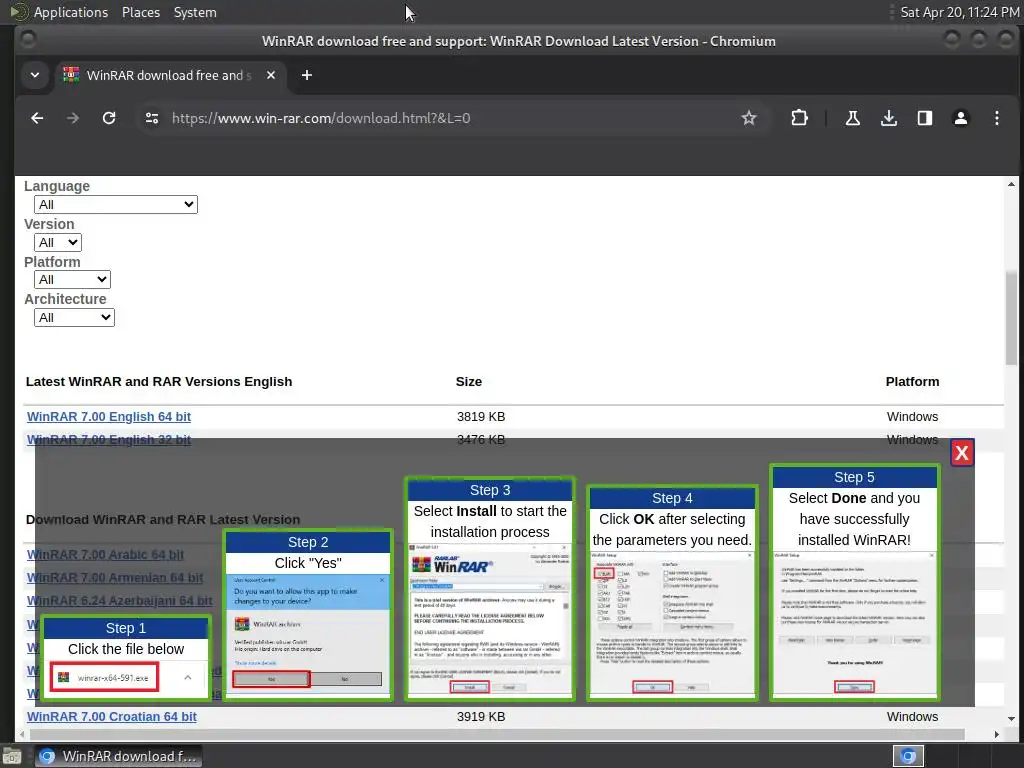Download WinRAR 7.00 Croatian 64 bit

pyautogui.click(x=112, y=716)
